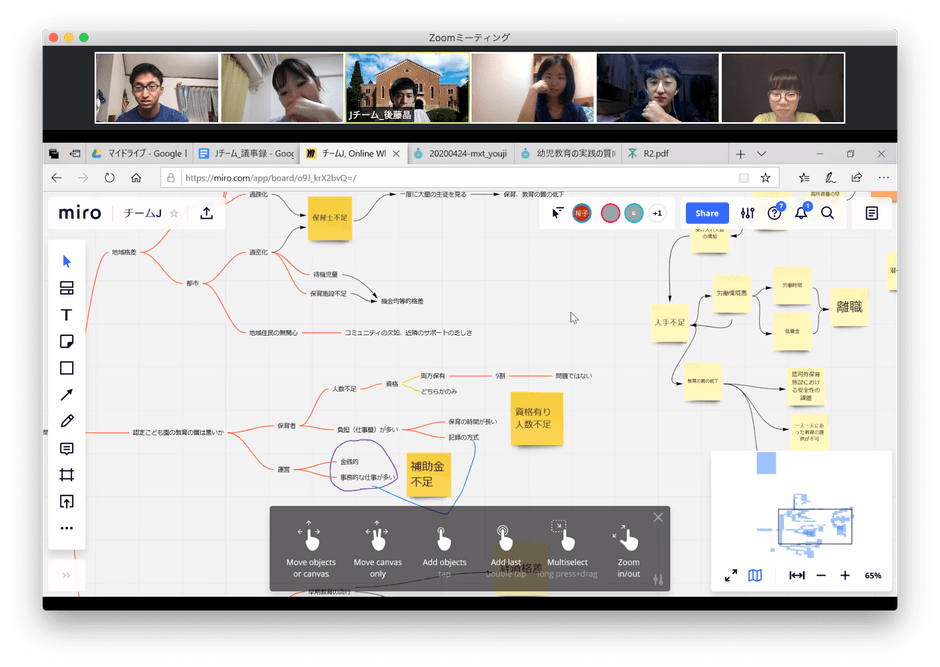Viewport: 940px width, 667px height.
Task: Select the Sticky note tool
Action: coord(67,342)
